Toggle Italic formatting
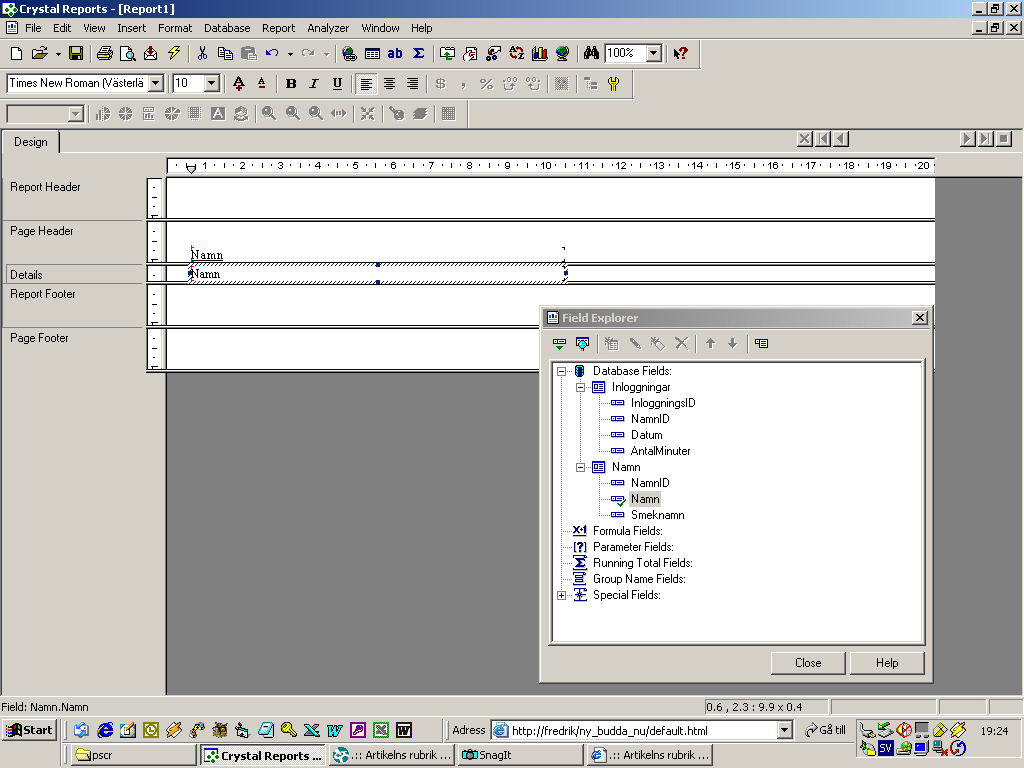1024x768 pixels. [x=314, y=84]
